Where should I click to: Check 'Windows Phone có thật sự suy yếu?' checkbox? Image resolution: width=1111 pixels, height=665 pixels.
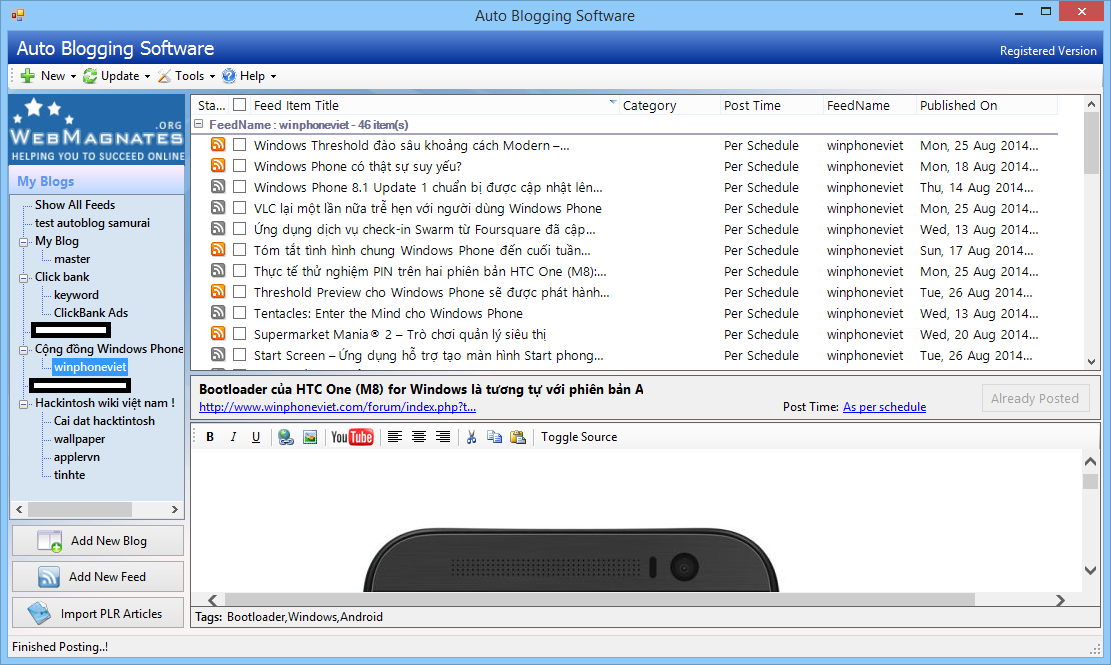pos(239,166)
